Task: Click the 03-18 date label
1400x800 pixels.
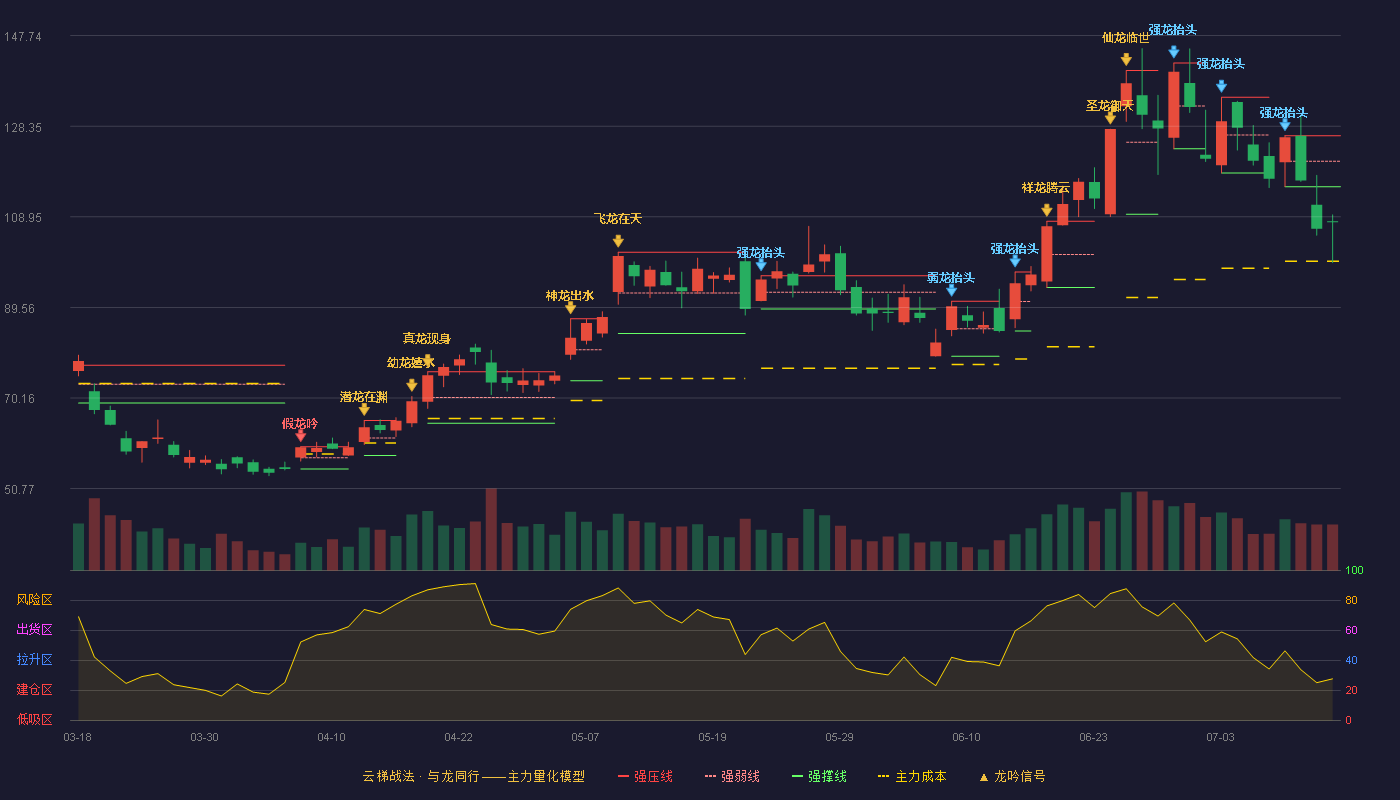Action: [x=77, y=737]
